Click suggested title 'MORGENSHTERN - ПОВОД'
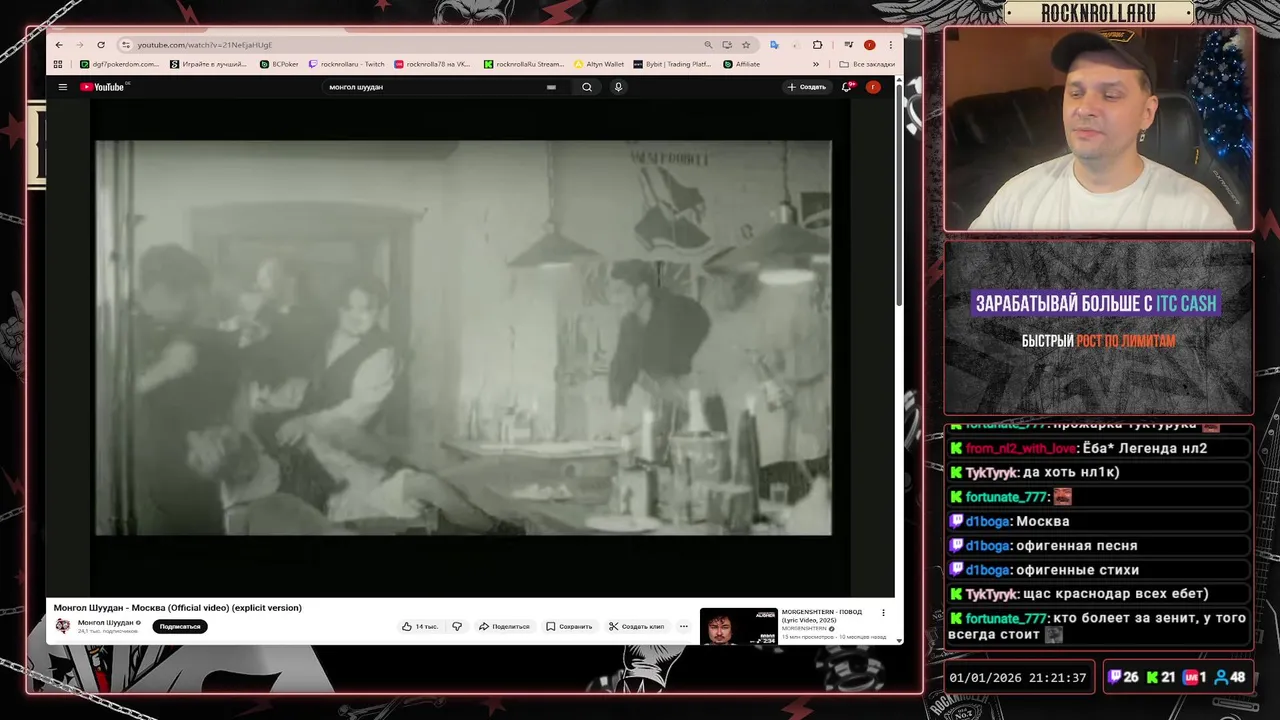The height and width of the screenshot is (720, 1280). (821, 615)
